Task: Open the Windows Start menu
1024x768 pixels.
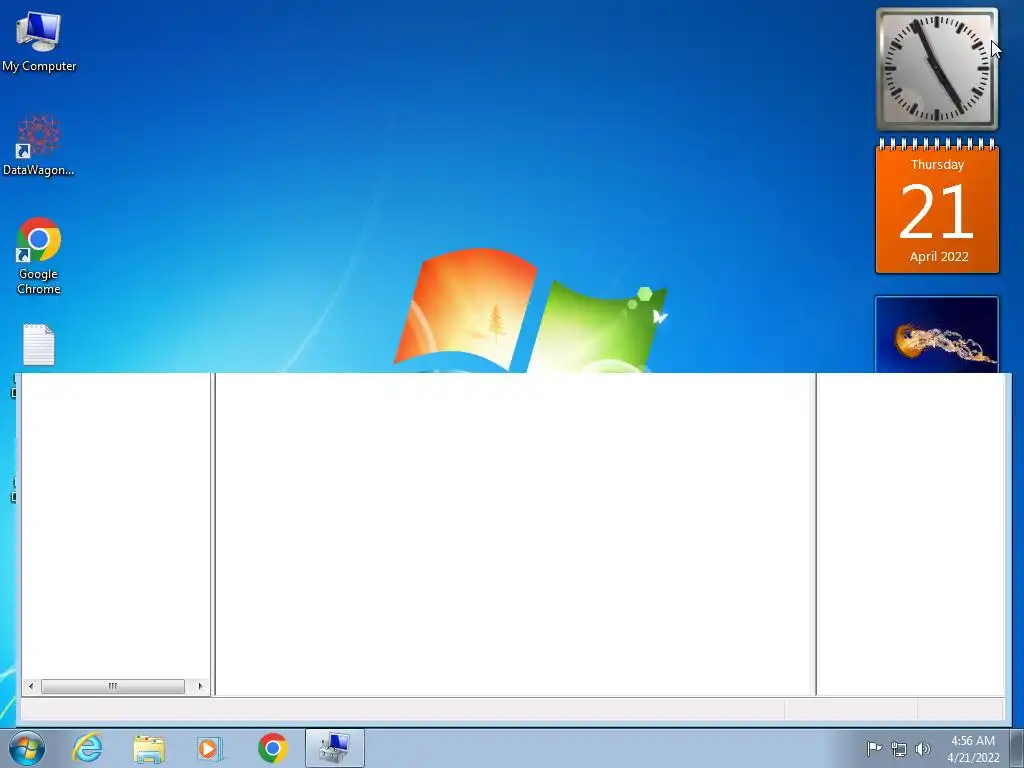Action: click(x=27, y=748)
